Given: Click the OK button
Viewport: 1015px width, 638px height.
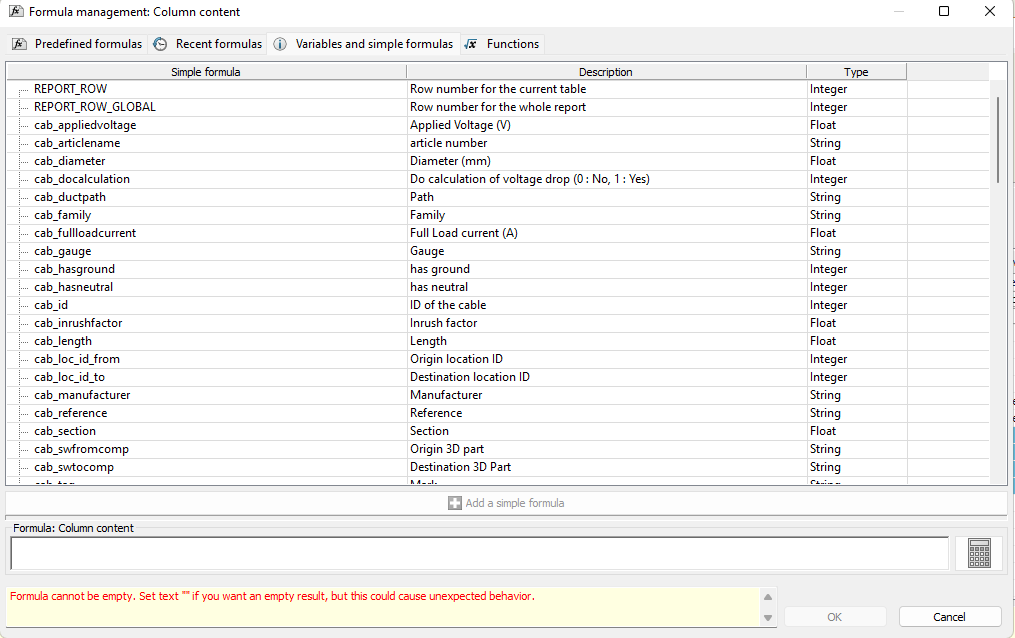Looking at the screenshot, I should tap(834, 617).
